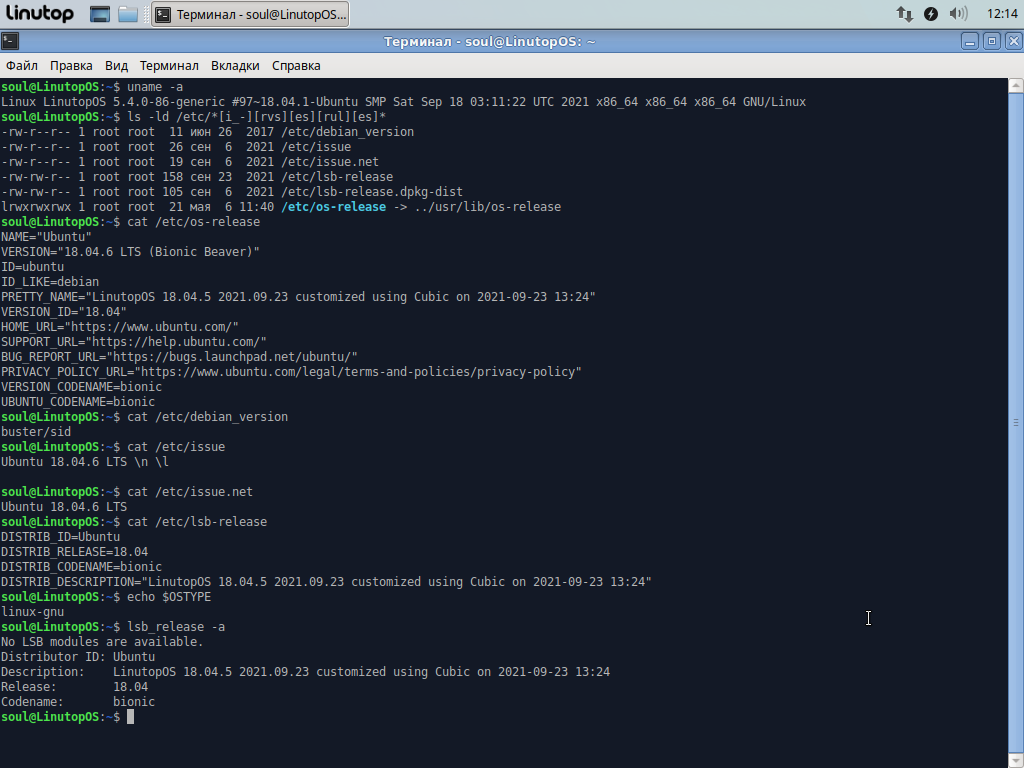Click the 'echo $OSTYPE' command
1024x768 pixels.
coord(169,598)
